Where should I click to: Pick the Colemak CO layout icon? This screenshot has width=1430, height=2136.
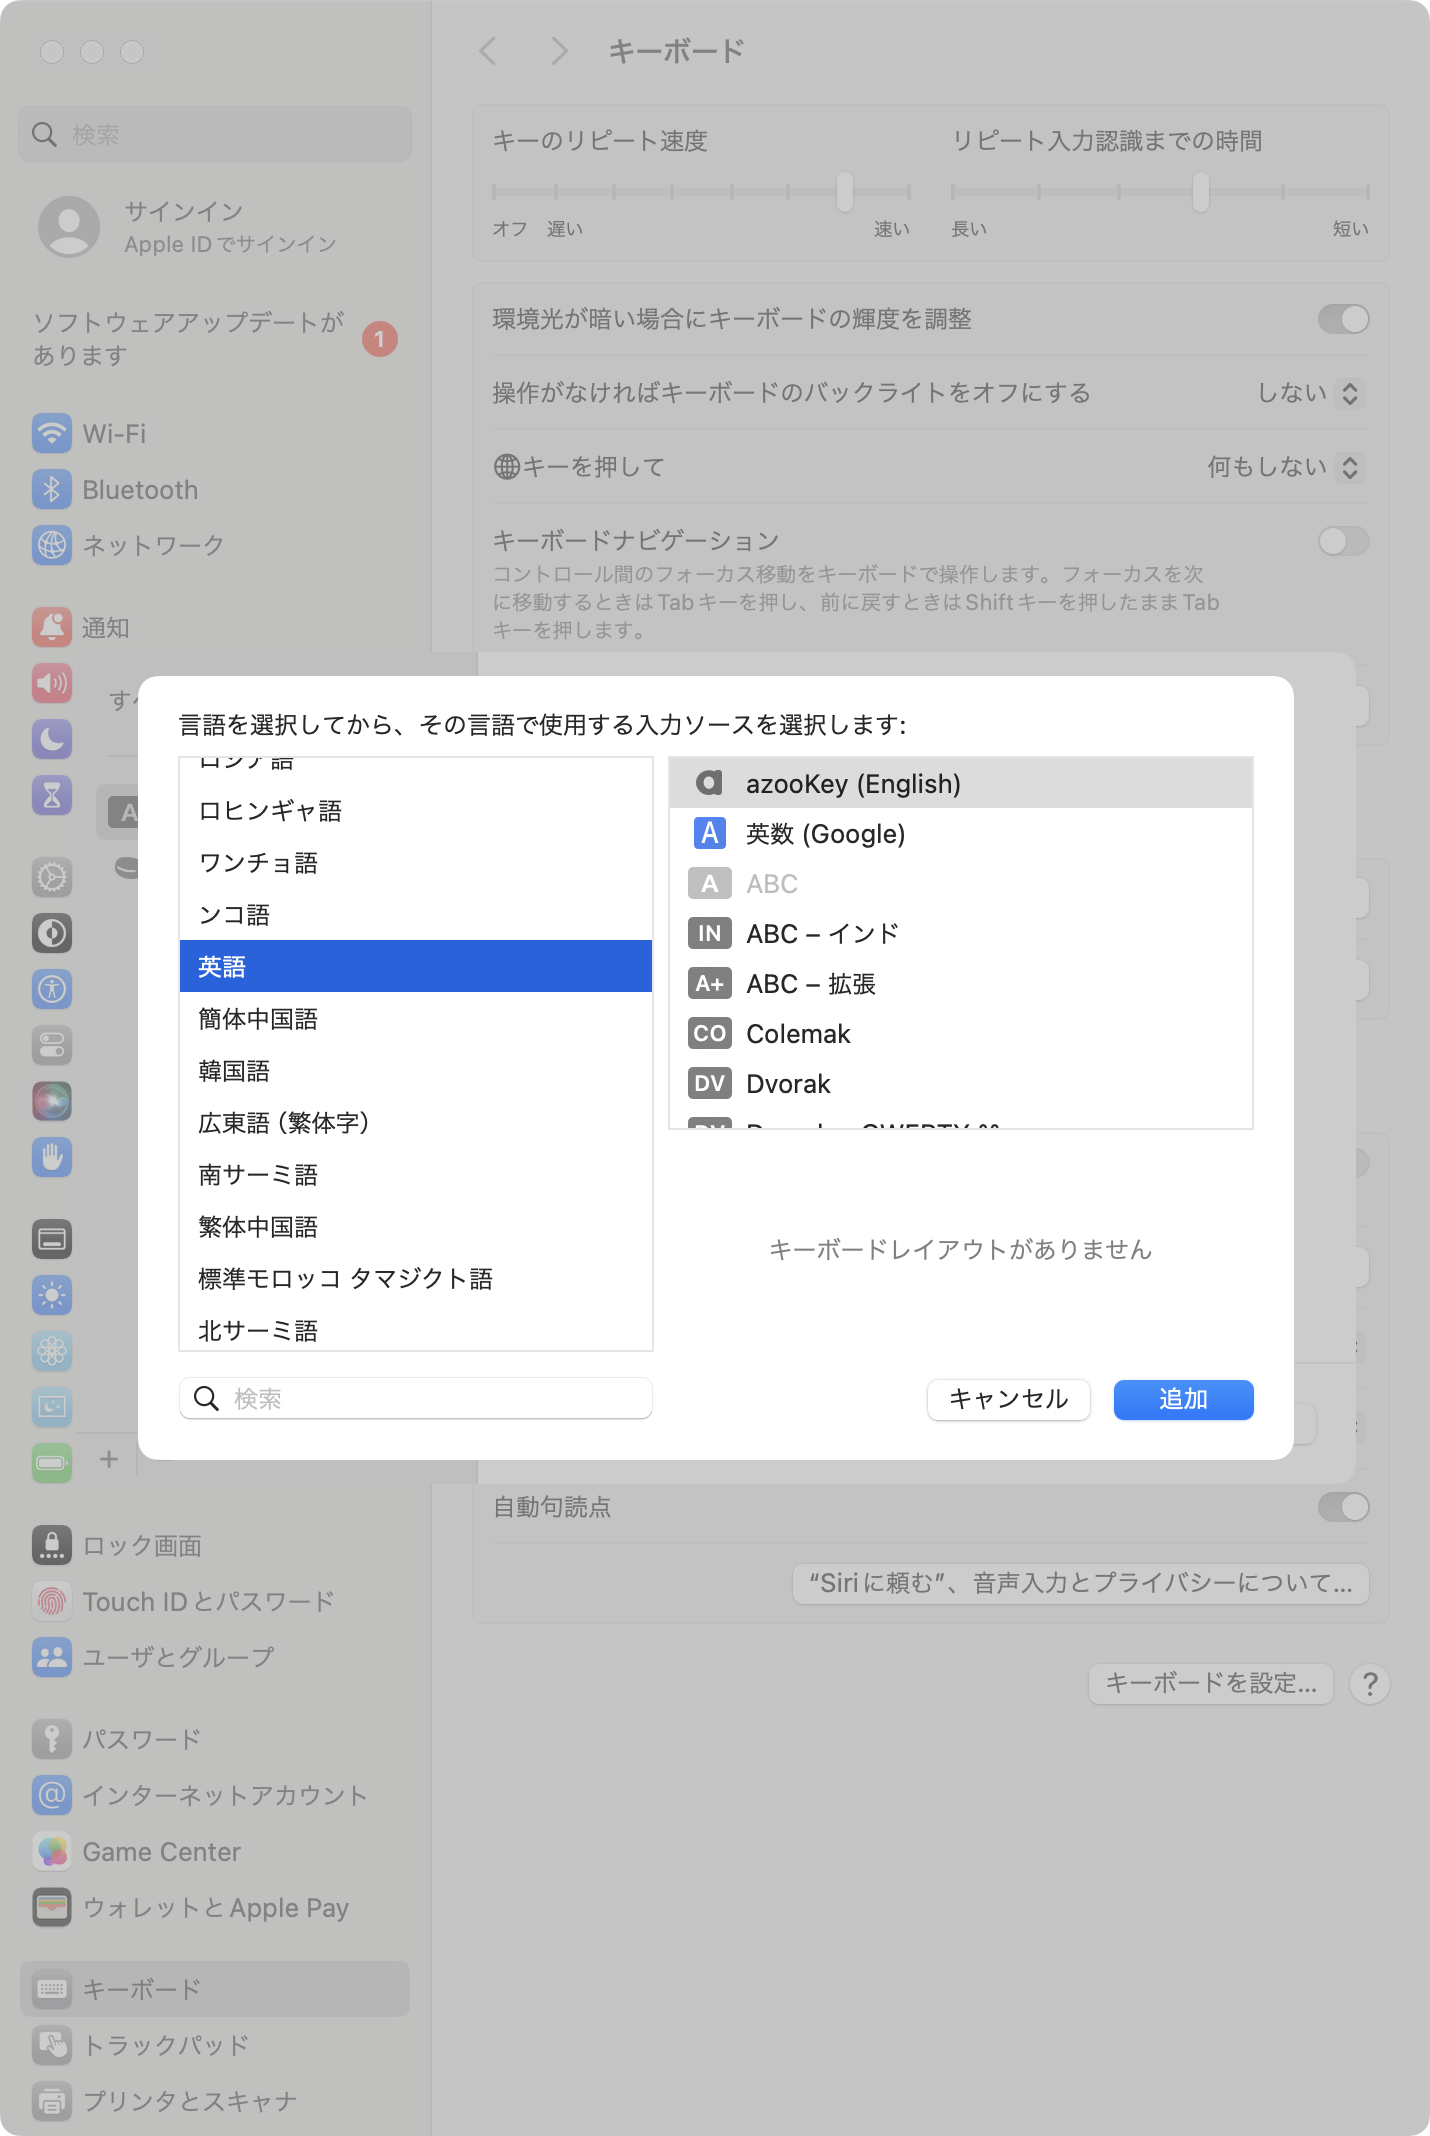point(709,1033)
